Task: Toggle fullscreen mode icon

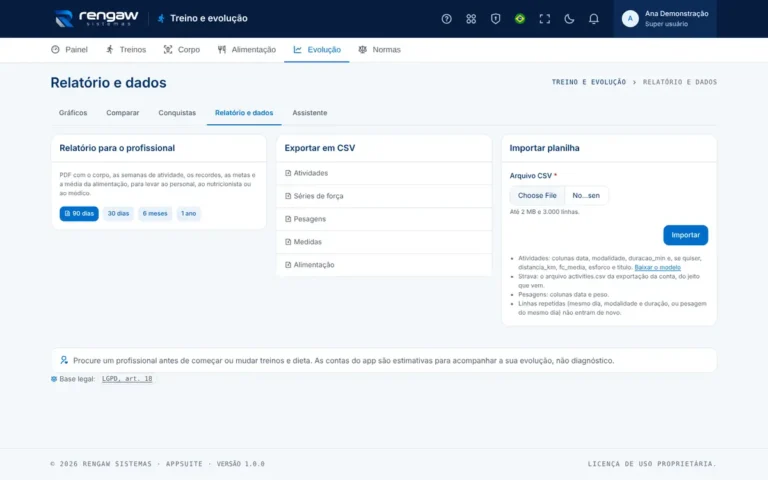Action: point(544,19)
